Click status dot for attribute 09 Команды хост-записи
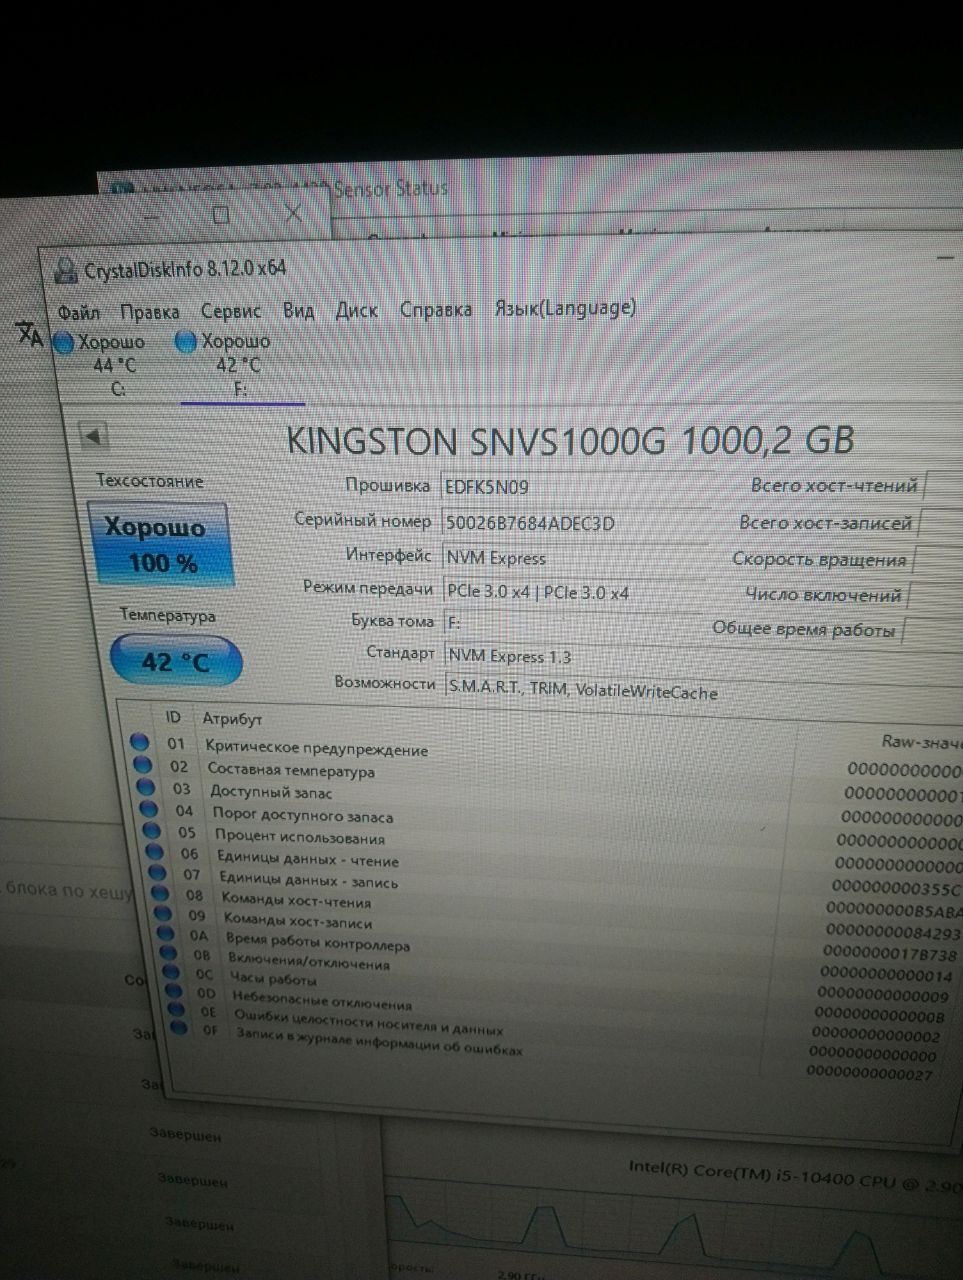This screenshot has width=963, height=1280. pyautogui.click(x=164, y=914)
